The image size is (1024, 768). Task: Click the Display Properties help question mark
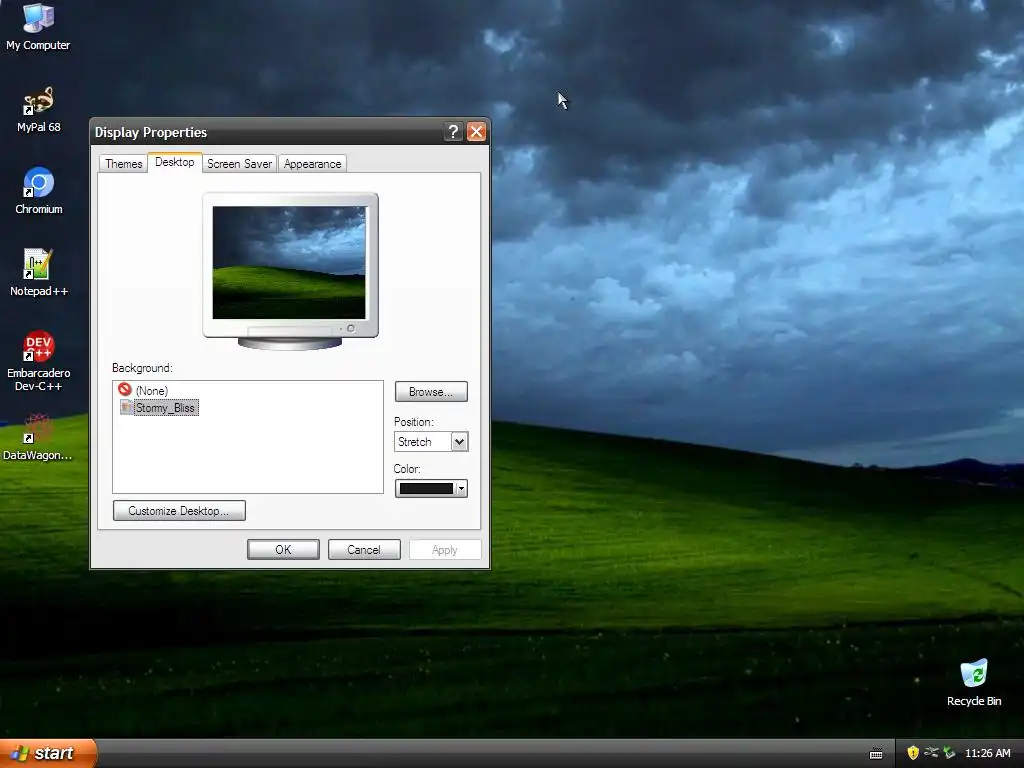pos(453,131)
